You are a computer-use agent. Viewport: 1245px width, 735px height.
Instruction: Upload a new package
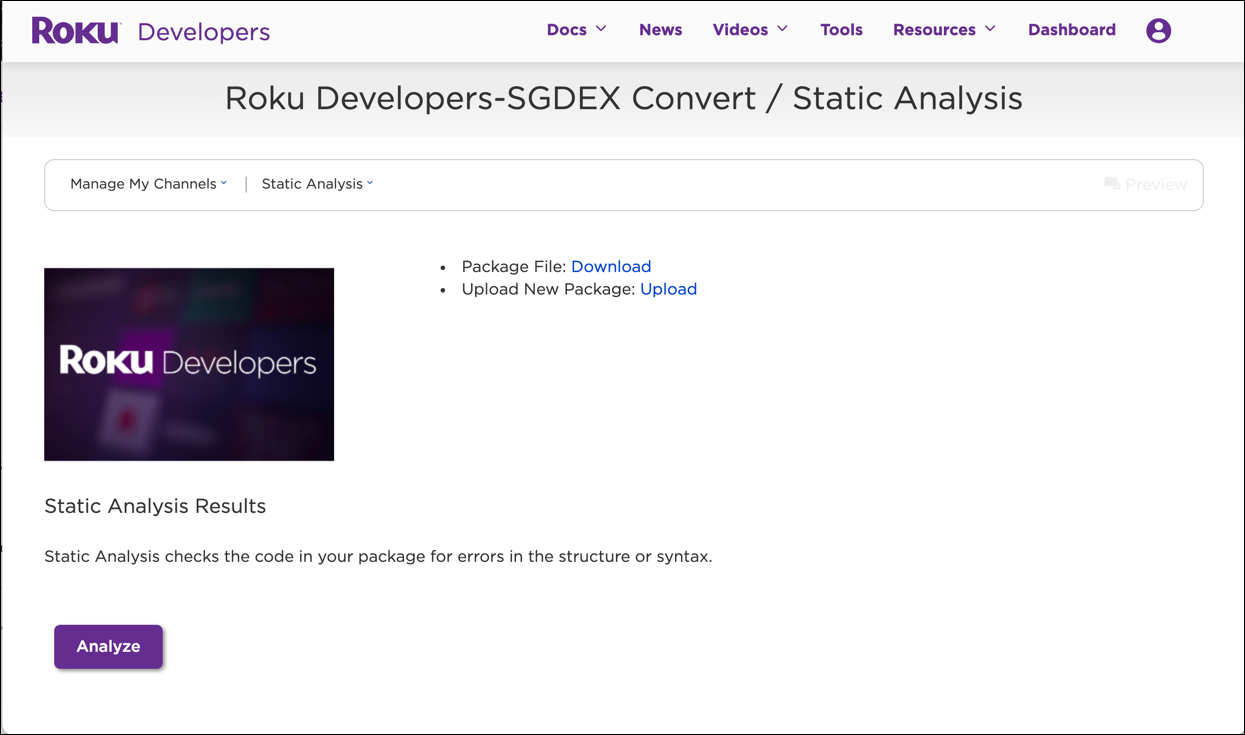tap(669, 289)
